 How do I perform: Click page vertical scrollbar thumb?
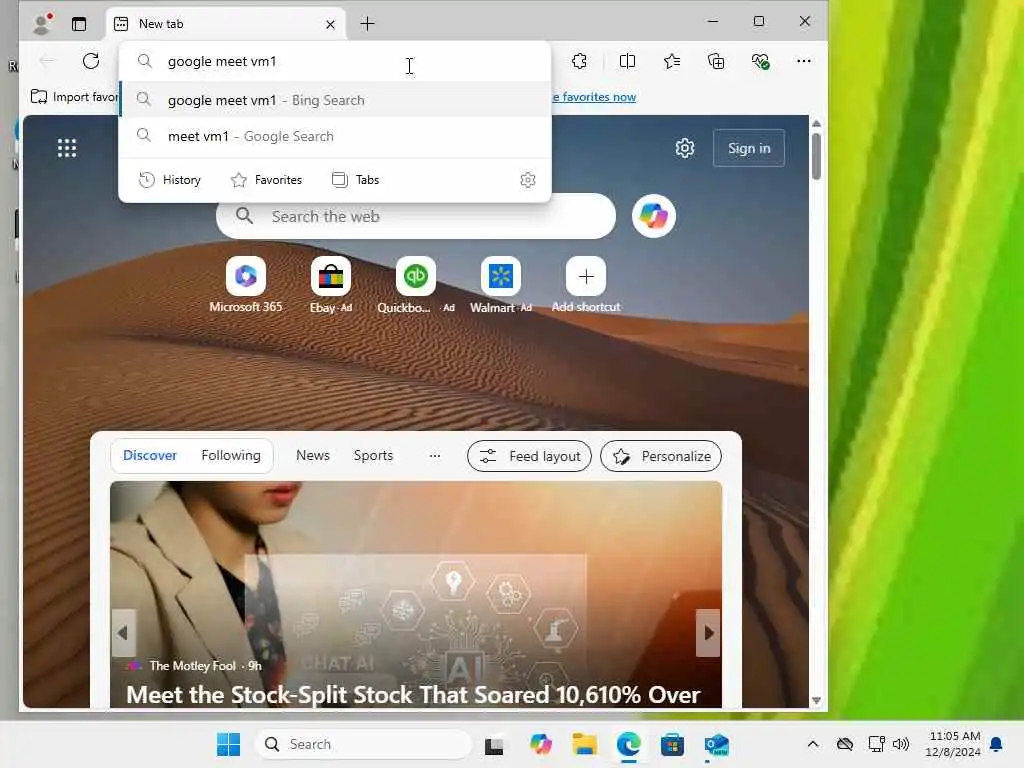click(x=816, y=155)
